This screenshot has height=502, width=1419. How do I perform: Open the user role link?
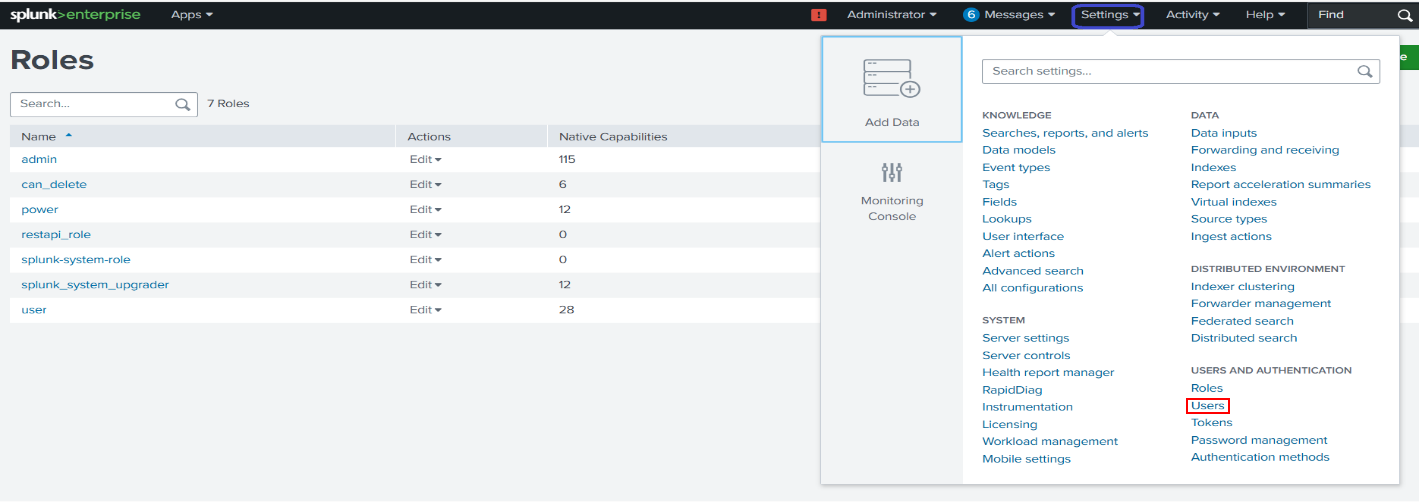pos(34,309)
